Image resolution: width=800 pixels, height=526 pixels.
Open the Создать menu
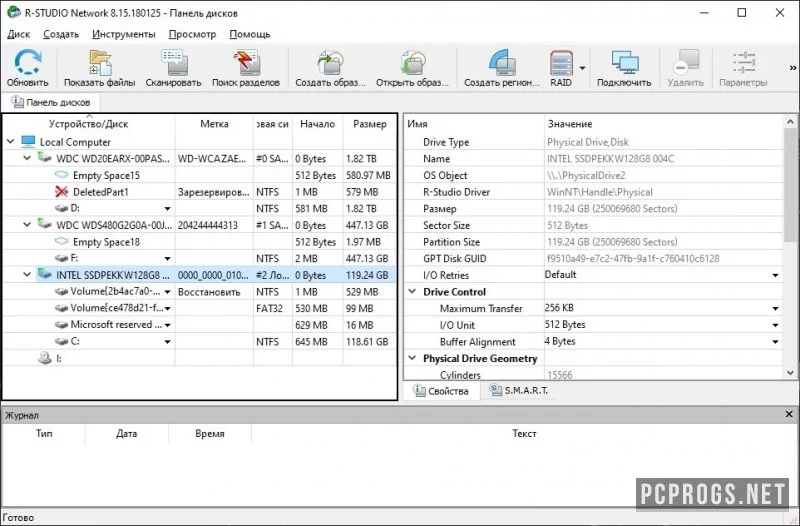tap(61, 34)
